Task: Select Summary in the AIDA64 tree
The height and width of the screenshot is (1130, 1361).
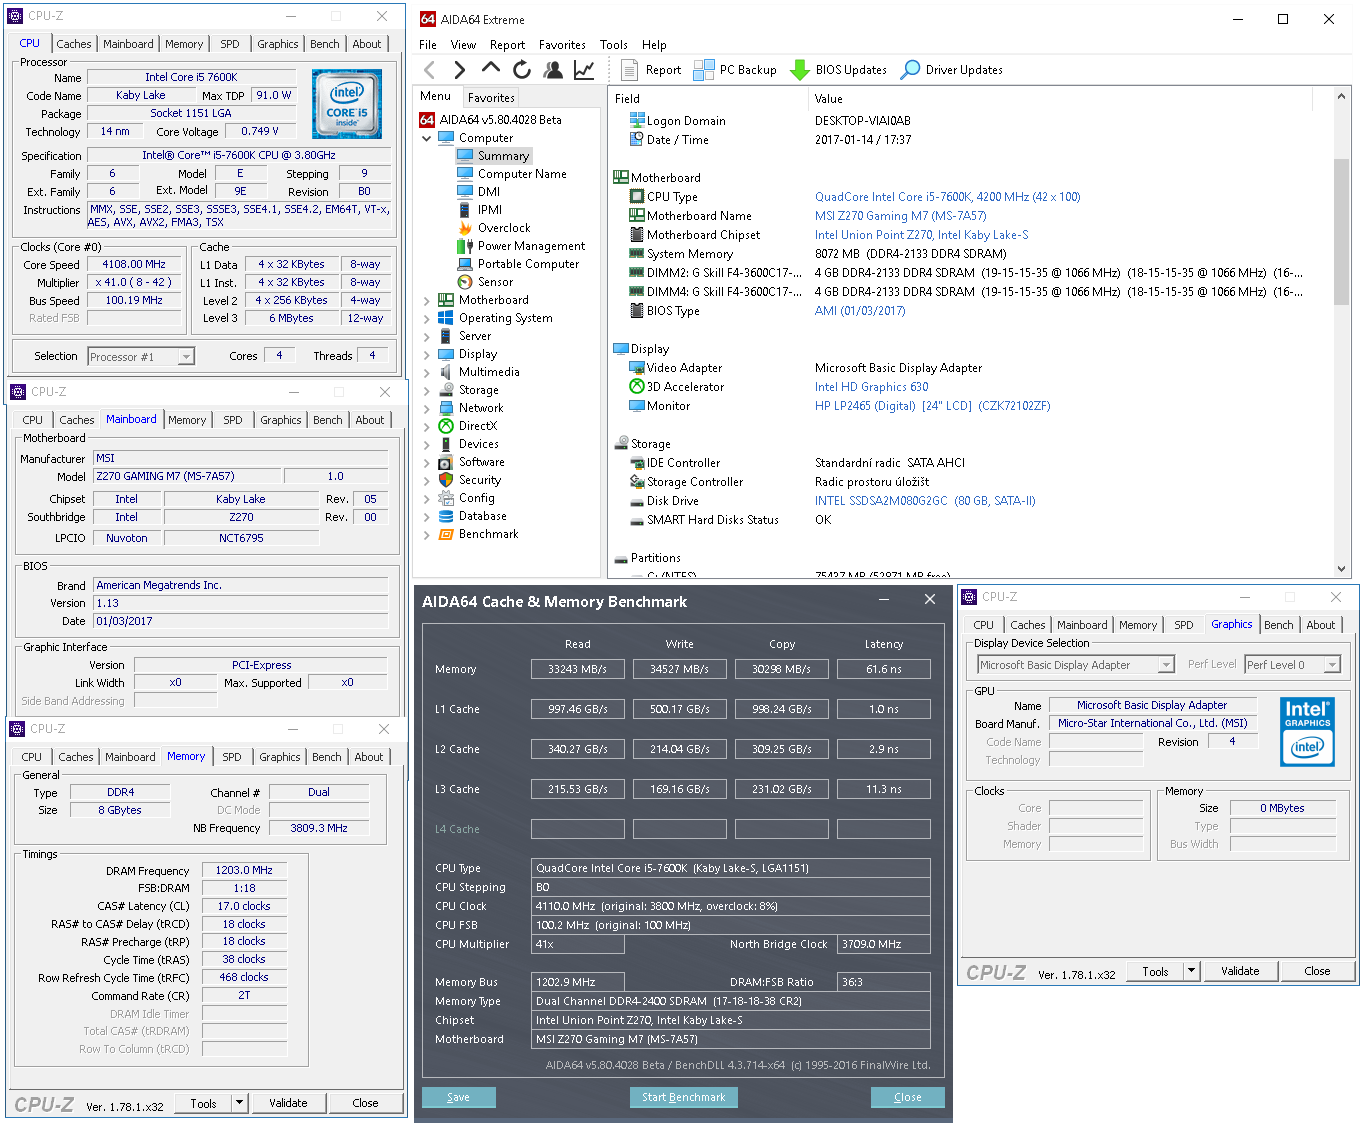Action: [503, 156]
